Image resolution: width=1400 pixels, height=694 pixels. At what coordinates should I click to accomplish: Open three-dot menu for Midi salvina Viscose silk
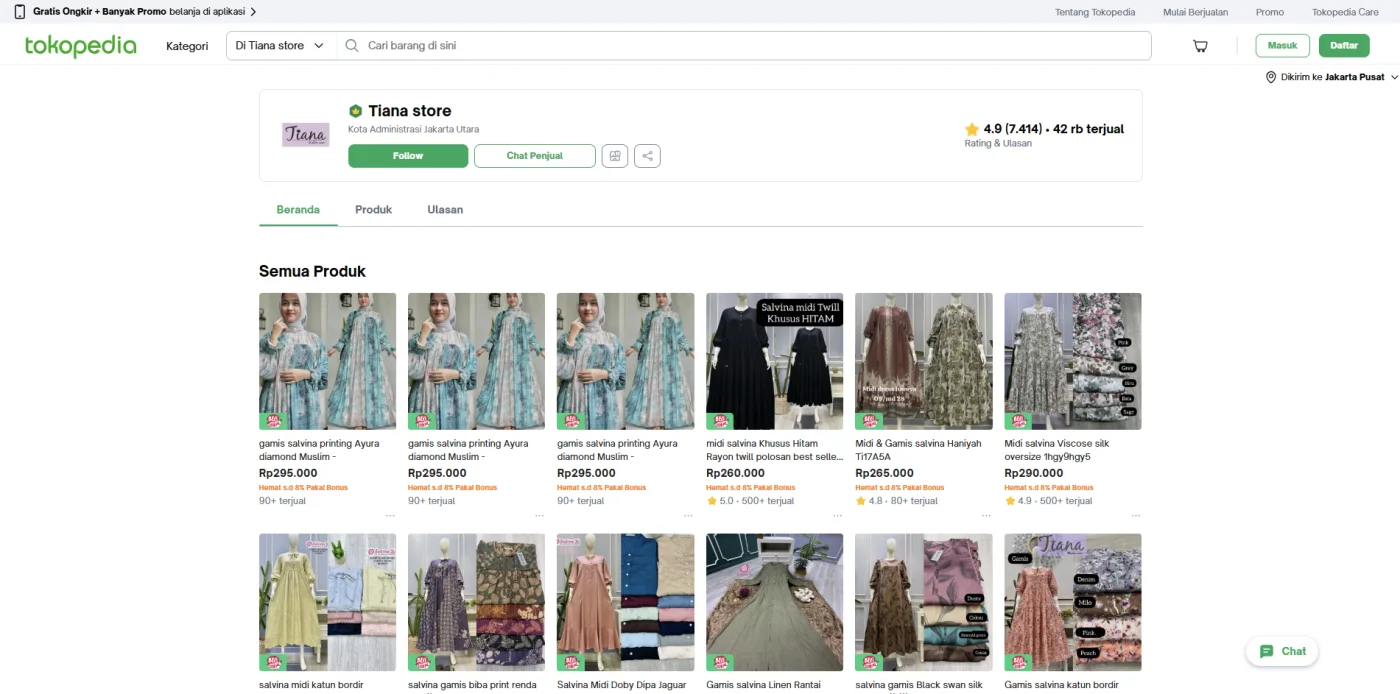click(1135, 516)
